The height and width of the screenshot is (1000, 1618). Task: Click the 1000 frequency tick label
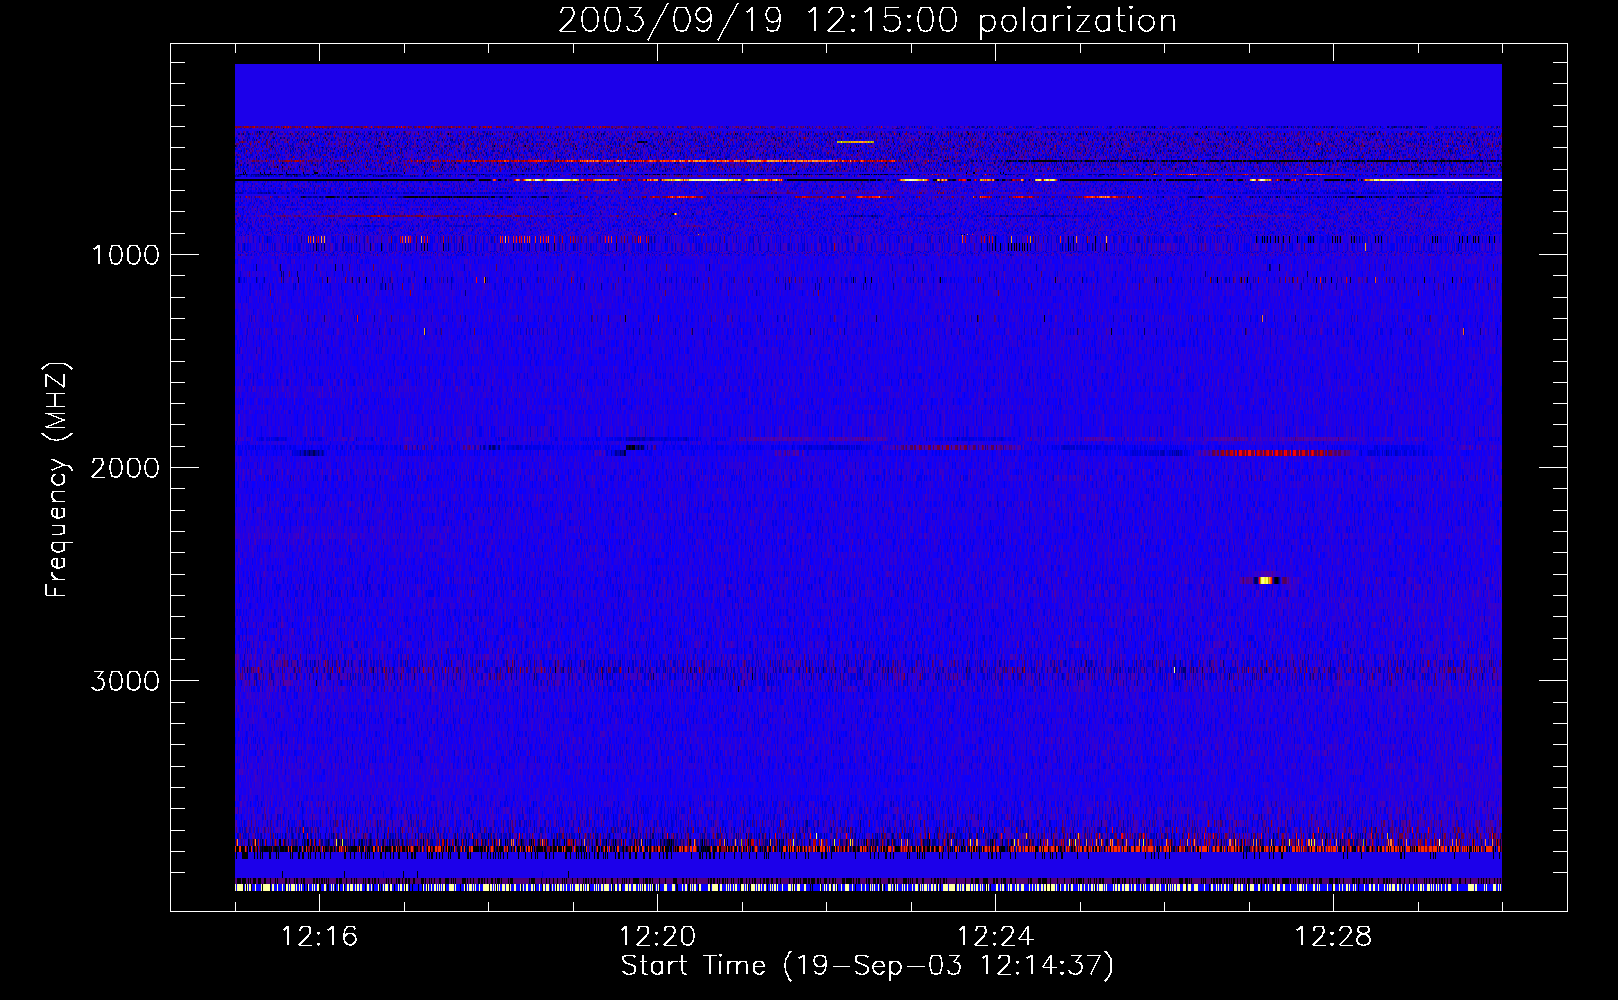[x=125, y=255]
